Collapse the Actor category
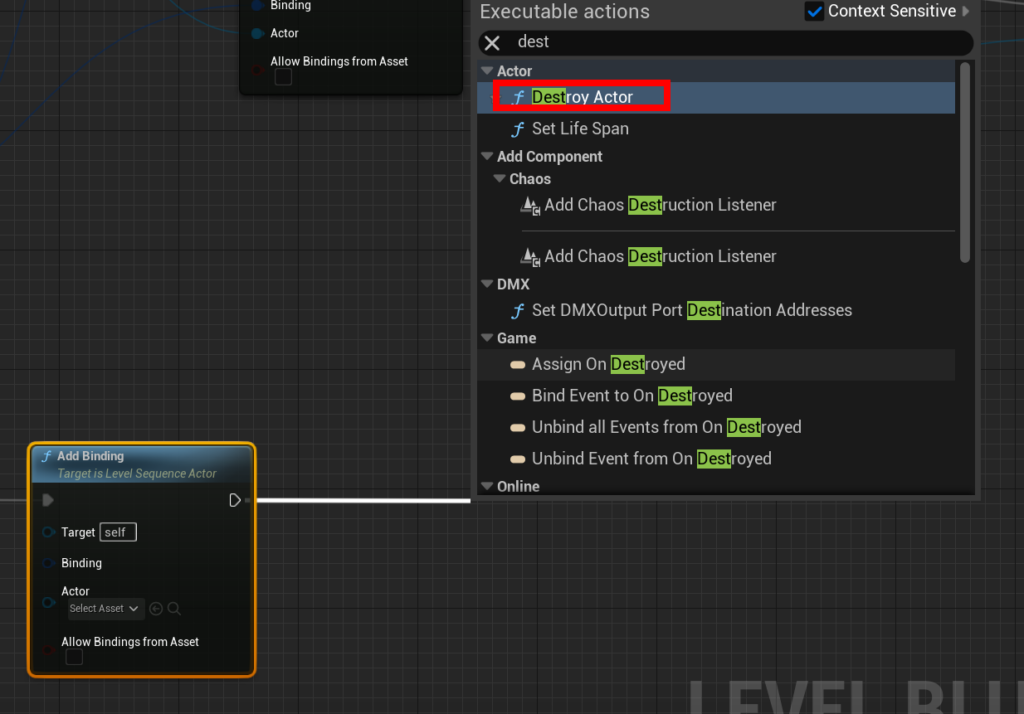Image resolution: width=1024 pixels, height=714 pixels. [x=487, y=71]
